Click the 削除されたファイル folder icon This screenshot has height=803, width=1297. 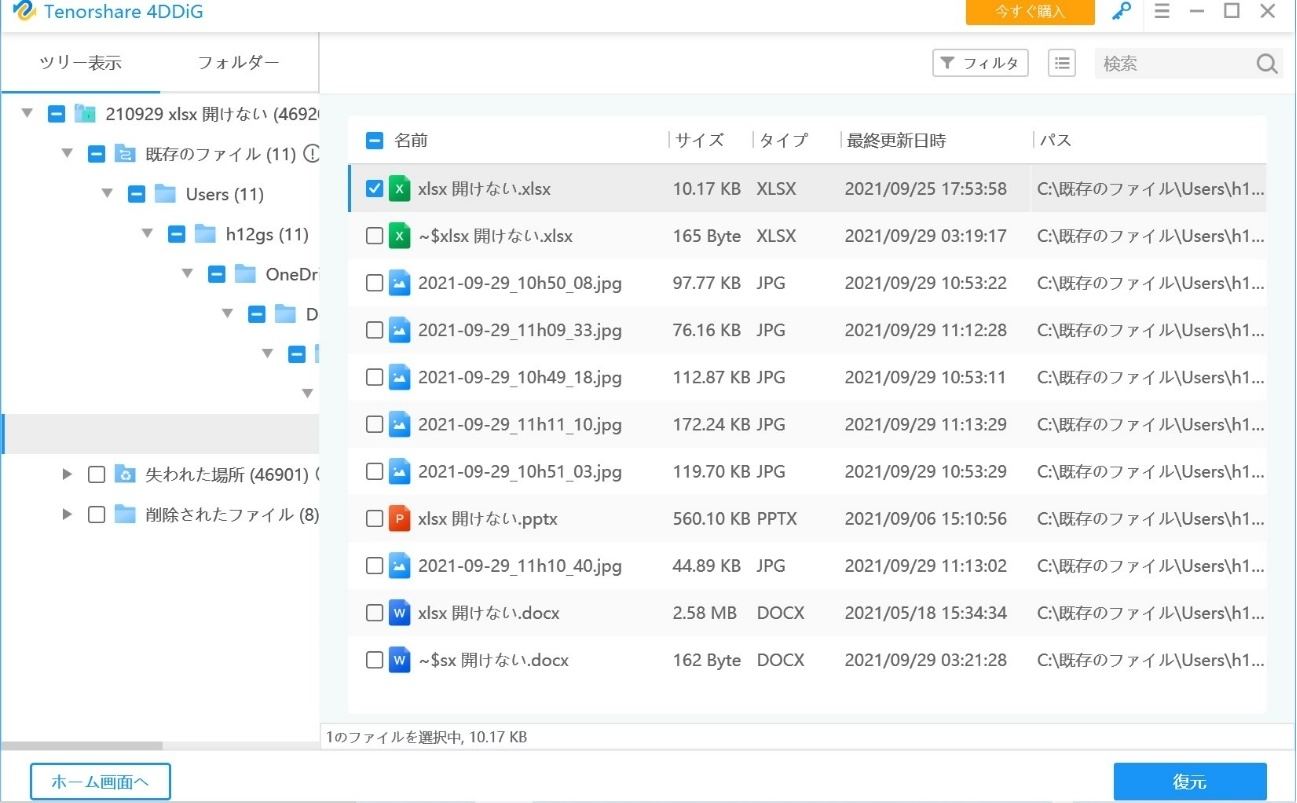click(125, 514)
